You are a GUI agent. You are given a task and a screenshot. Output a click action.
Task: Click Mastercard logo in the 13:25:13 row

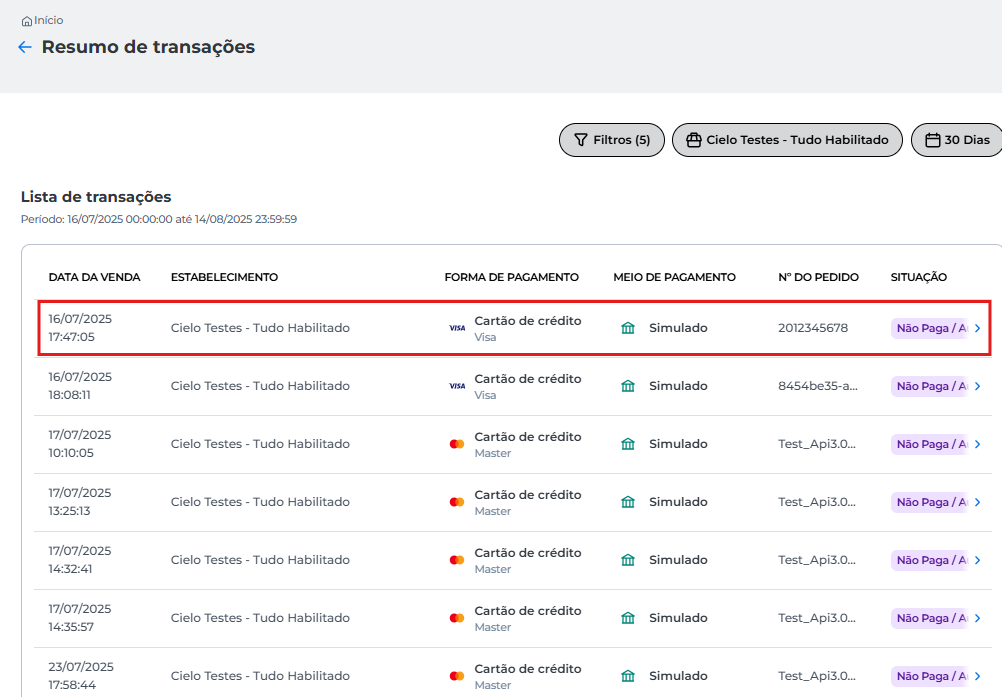(x=457, y=502)
